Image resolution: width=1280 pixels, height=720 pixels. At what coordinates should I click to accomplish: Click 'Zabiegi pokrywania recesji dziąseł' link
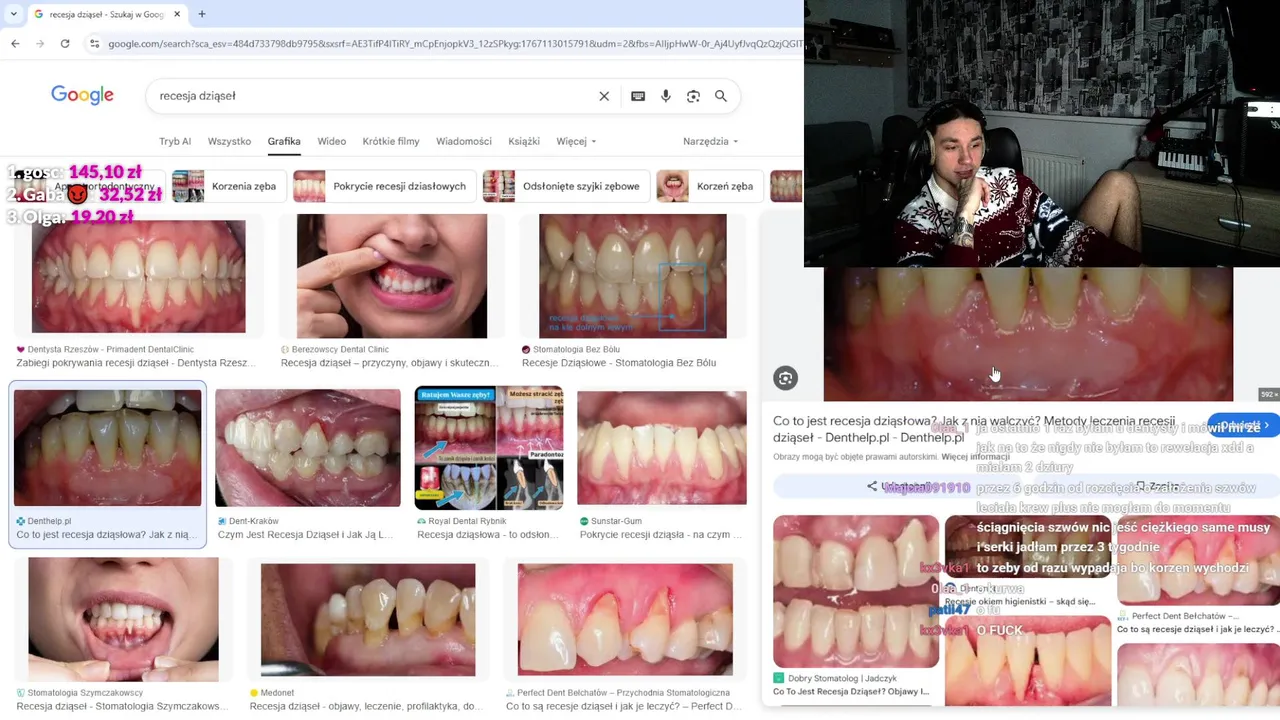(136, 363)
